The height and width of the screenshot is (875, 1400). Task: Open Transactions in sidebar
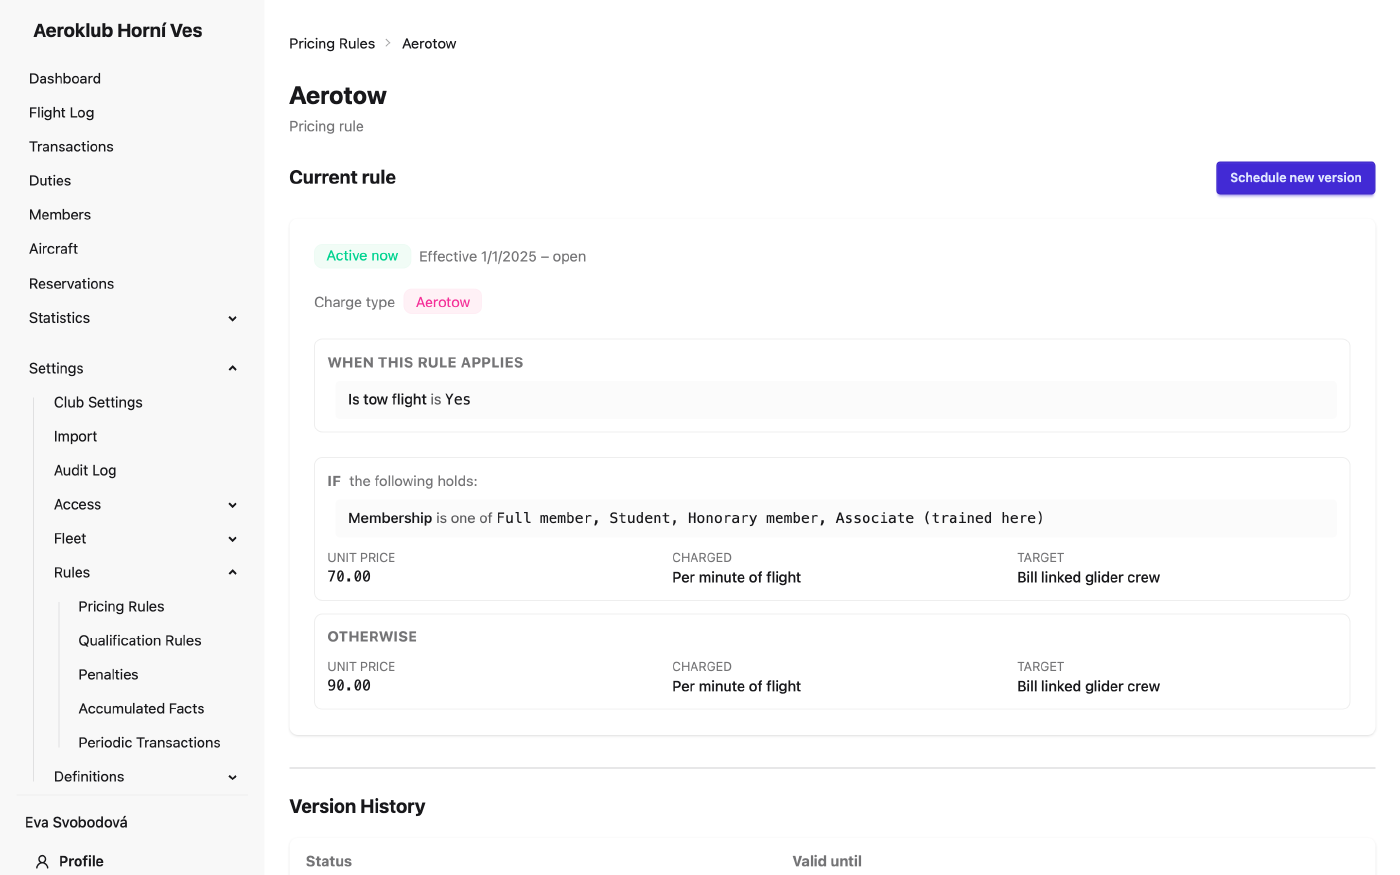click(x=71, y=147)
